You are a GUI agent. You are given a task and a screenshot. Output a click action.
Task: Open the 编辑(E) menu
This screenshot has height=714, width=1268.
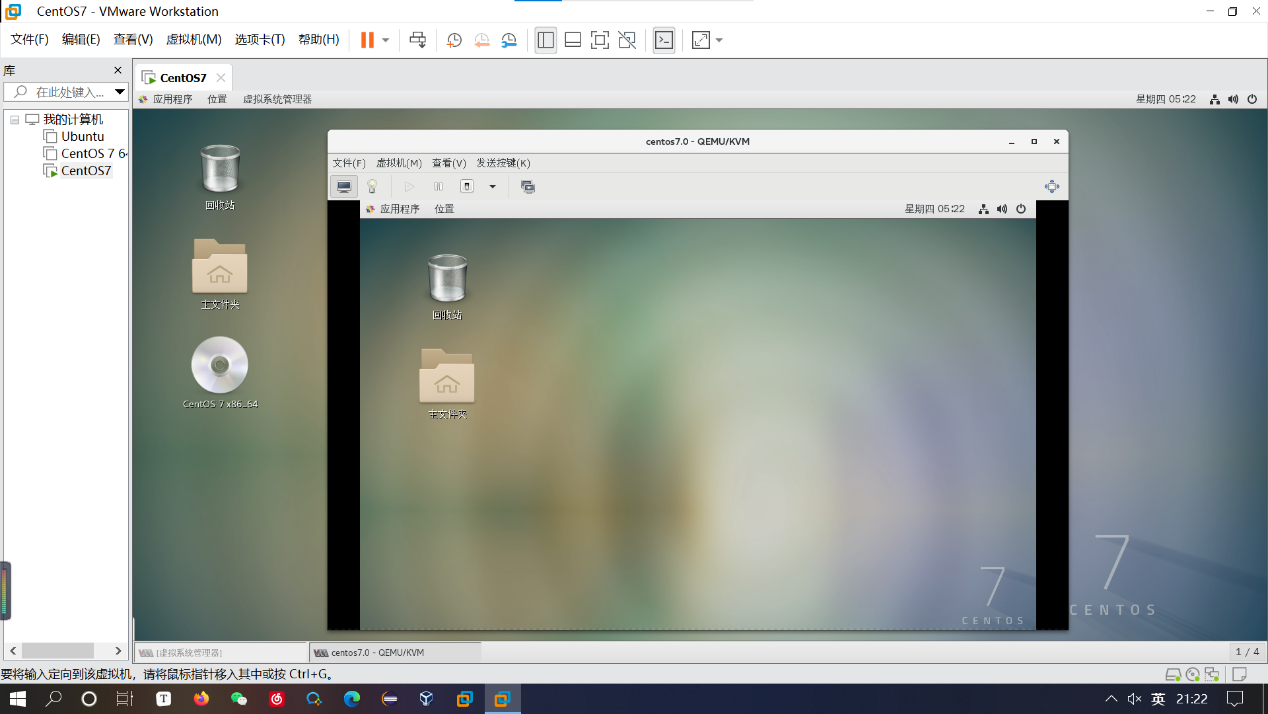click(x=81, y=40)
